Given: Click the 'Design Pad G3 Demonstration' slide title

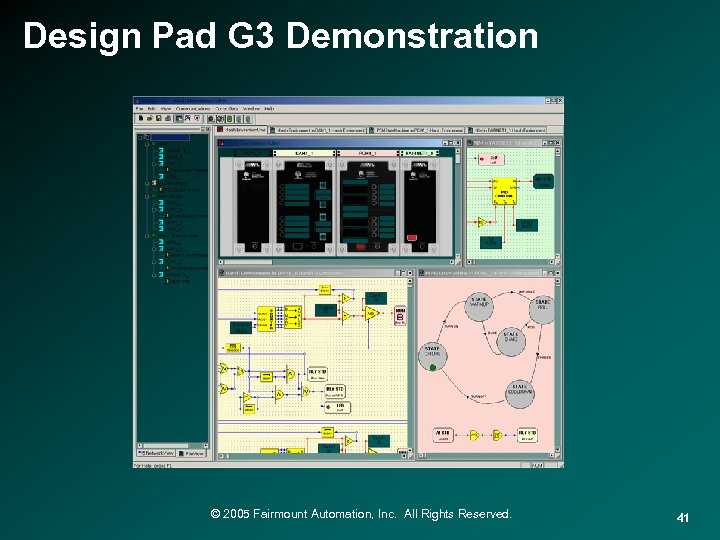Looking at the screenshot, I should point(281,36).
